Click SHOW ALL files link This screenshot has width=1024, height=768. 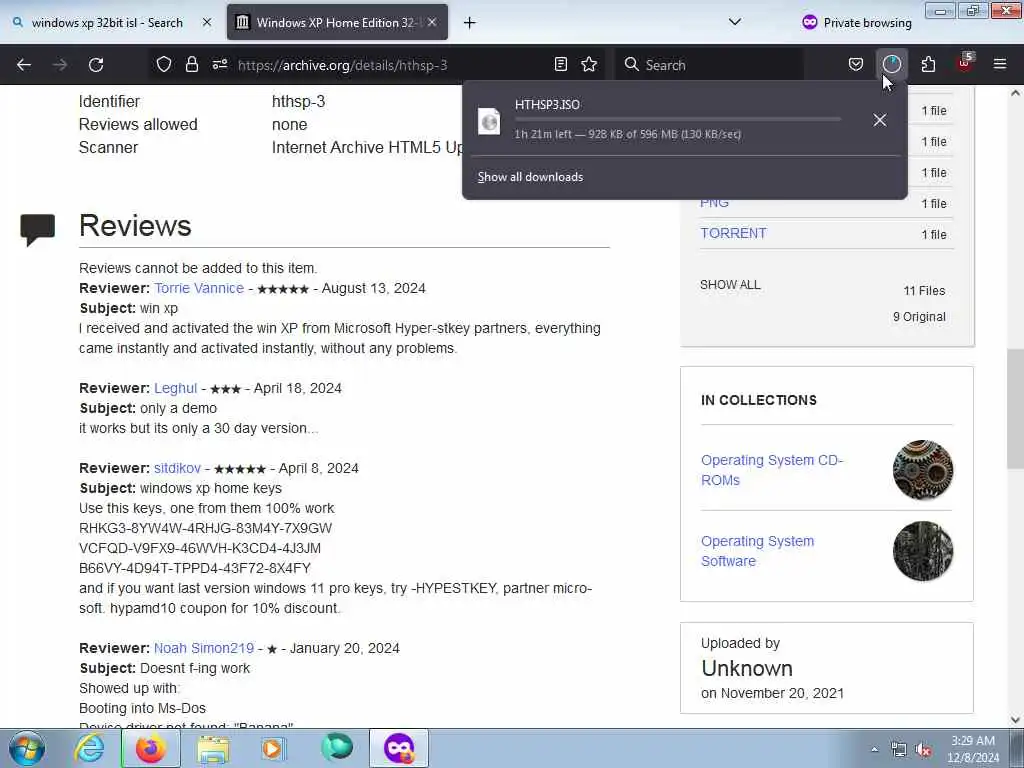point(730,285)
